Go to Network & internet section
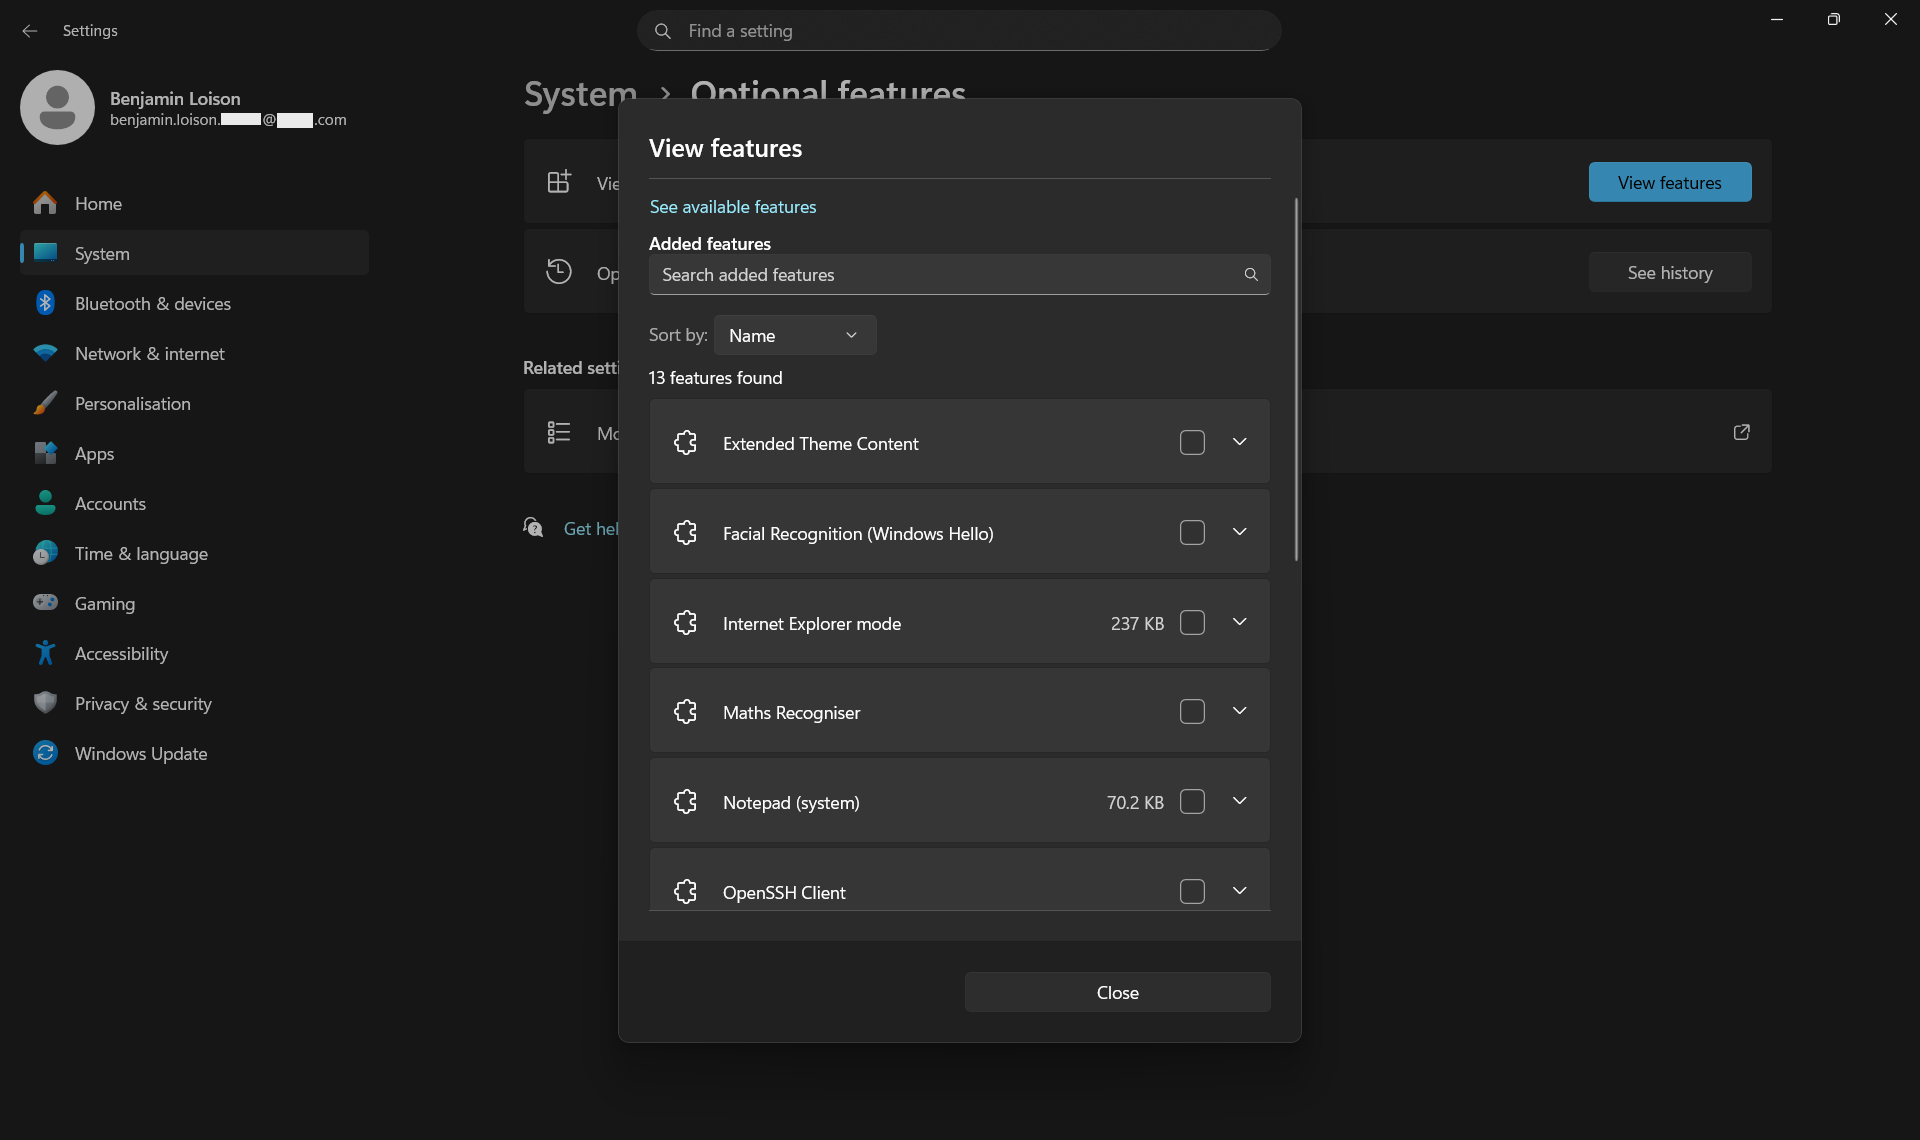 coord(150,354)
